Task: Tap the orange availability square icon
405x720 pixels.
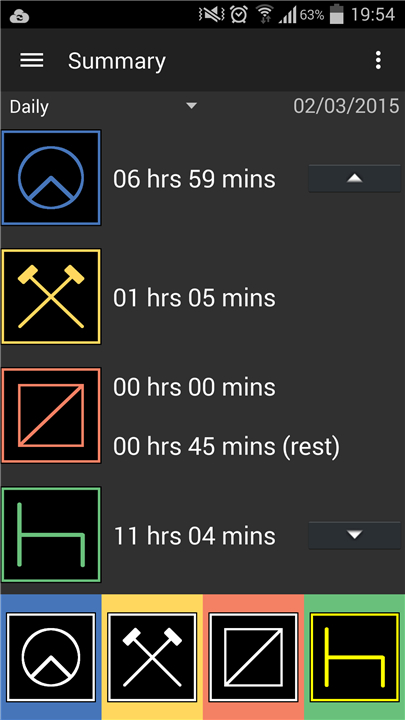Action: pos(51,416)
